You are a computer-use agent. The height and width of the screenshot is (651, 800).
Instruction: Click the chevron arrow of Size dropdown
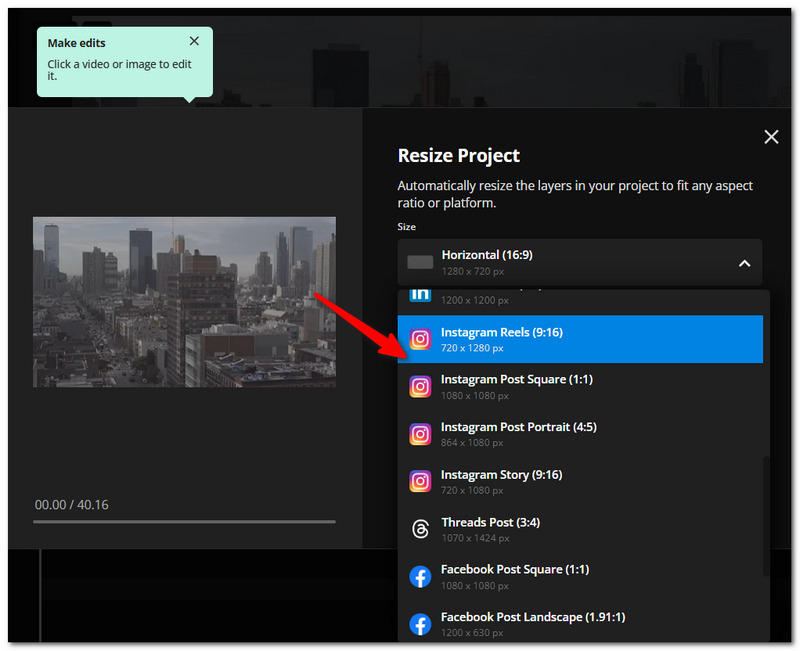pos(744,263)
